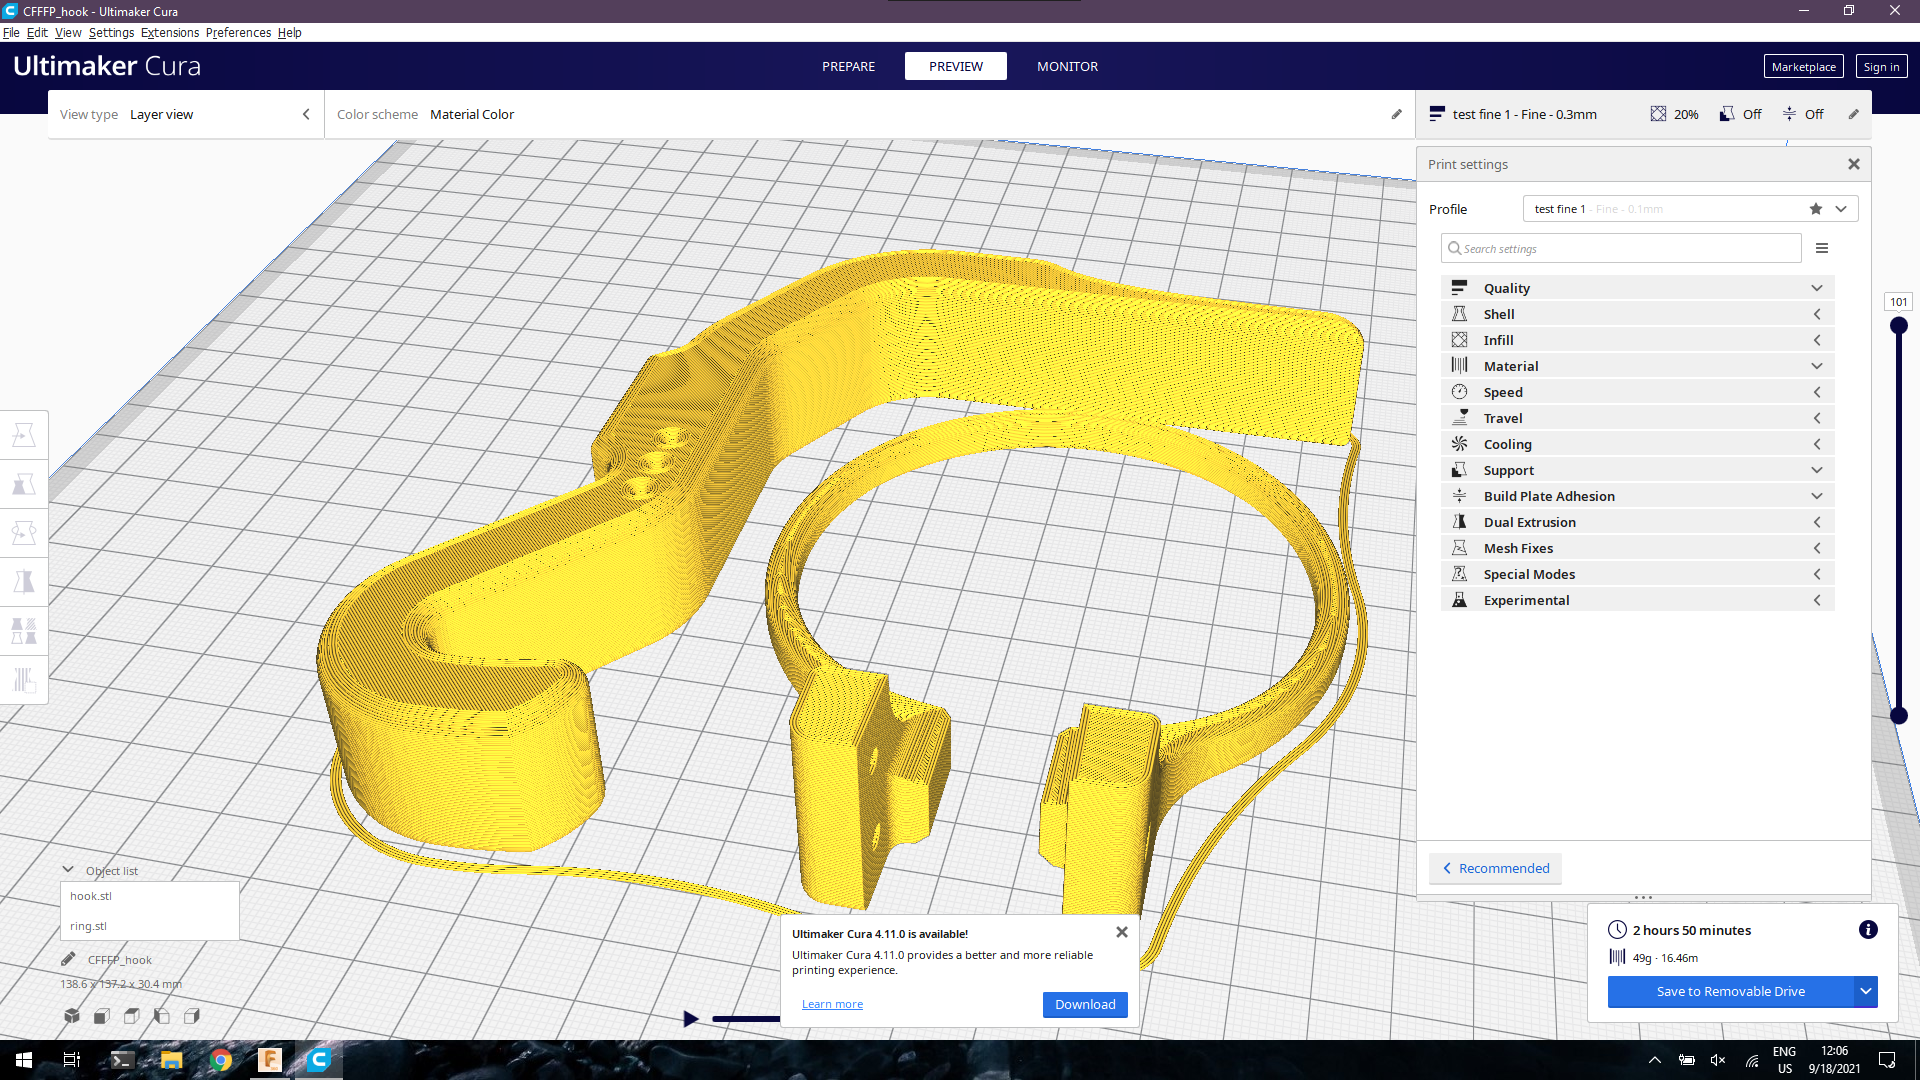Click the edit pencil next to adhesion Off

1854,114
